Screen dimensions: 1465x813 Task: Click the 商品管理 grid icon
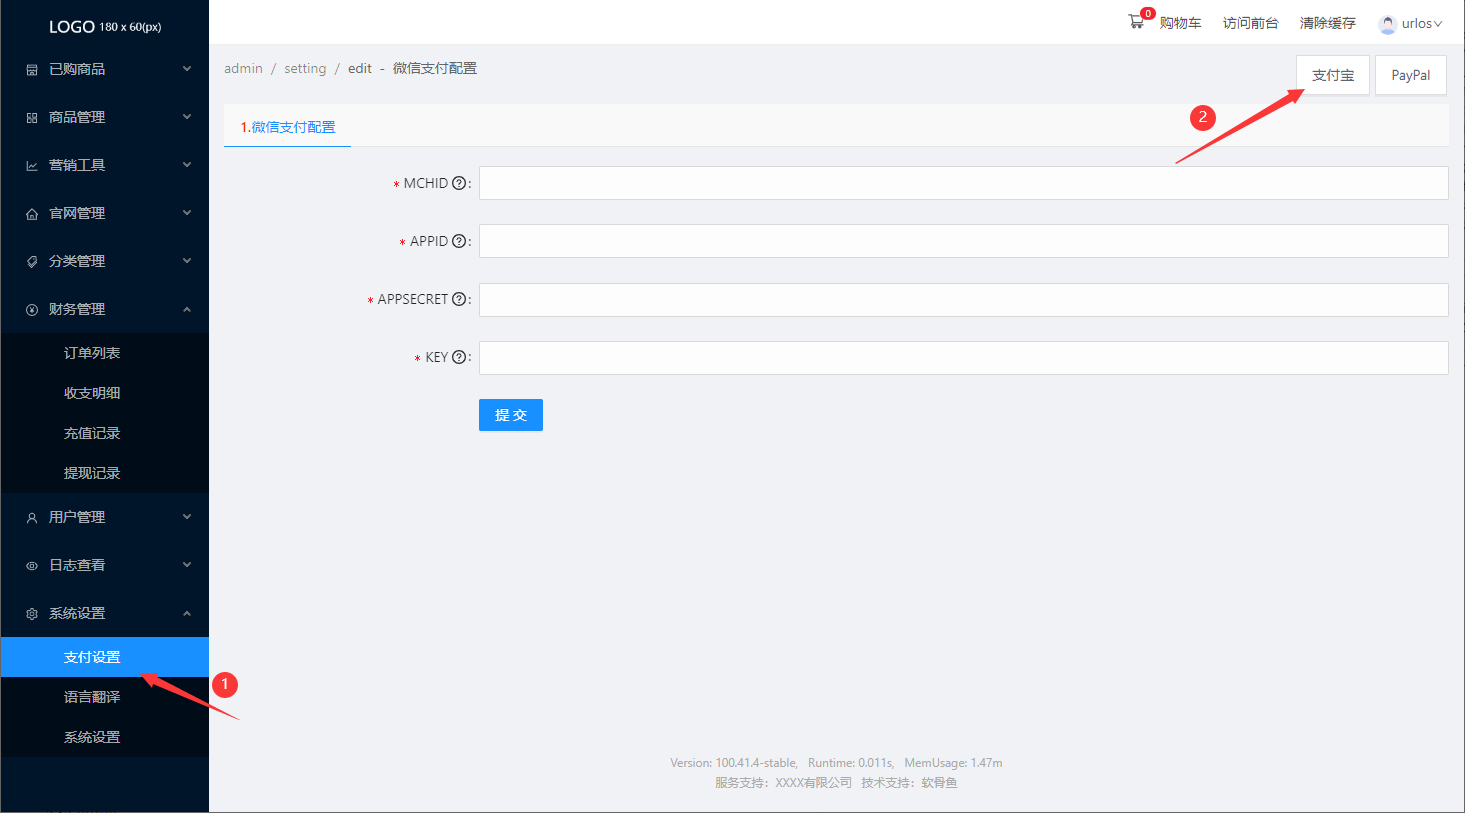pos(32,118)
